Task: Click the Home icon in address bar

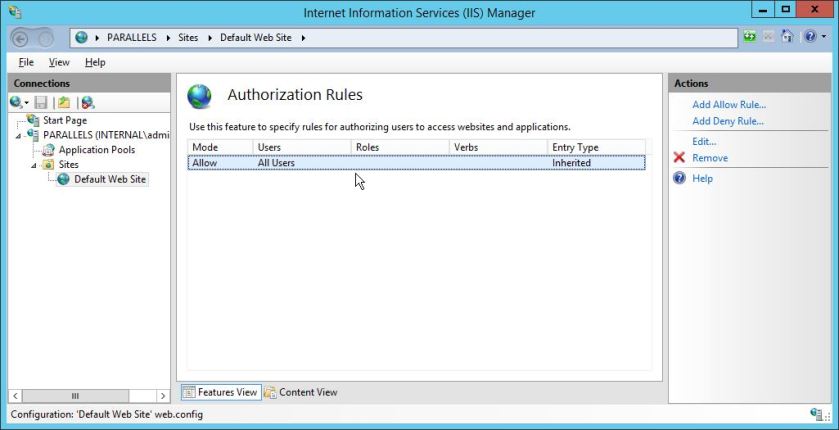Action: pyautogui.click(x=787, y=36)
